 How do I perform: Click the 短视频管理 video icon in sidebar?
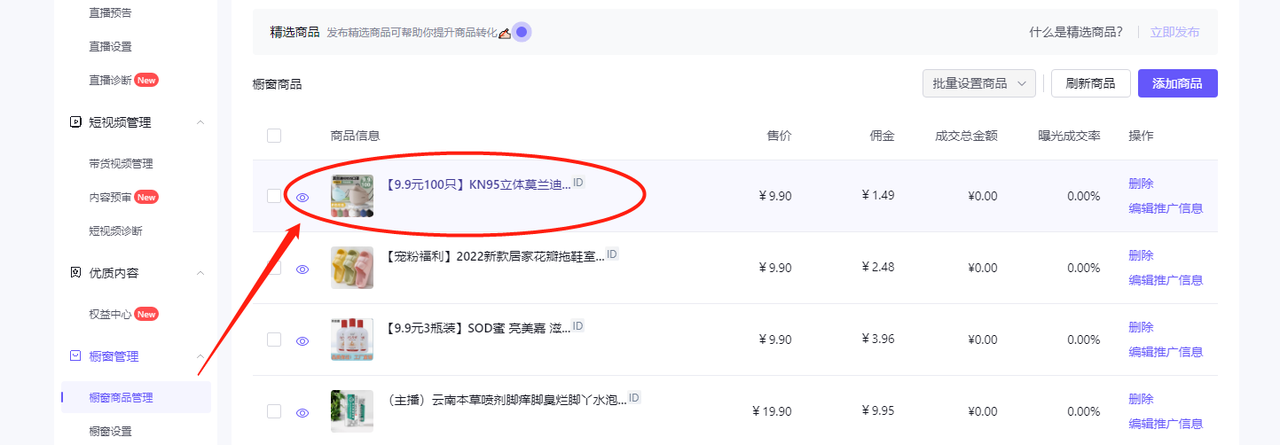(75, 122)
